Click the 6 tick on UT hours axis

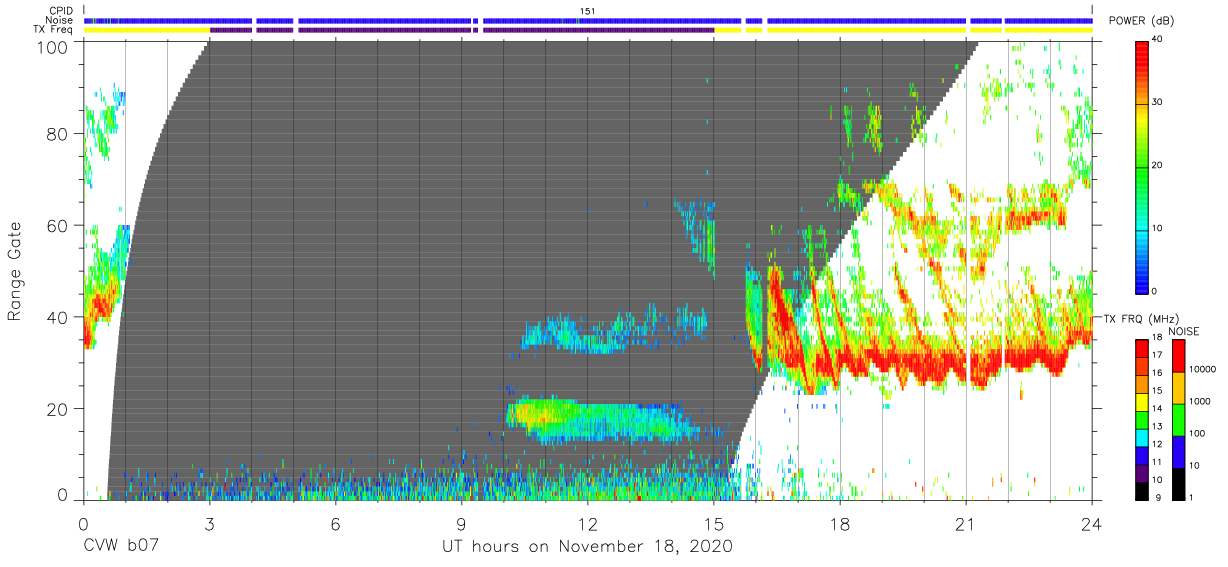(335, 523)
